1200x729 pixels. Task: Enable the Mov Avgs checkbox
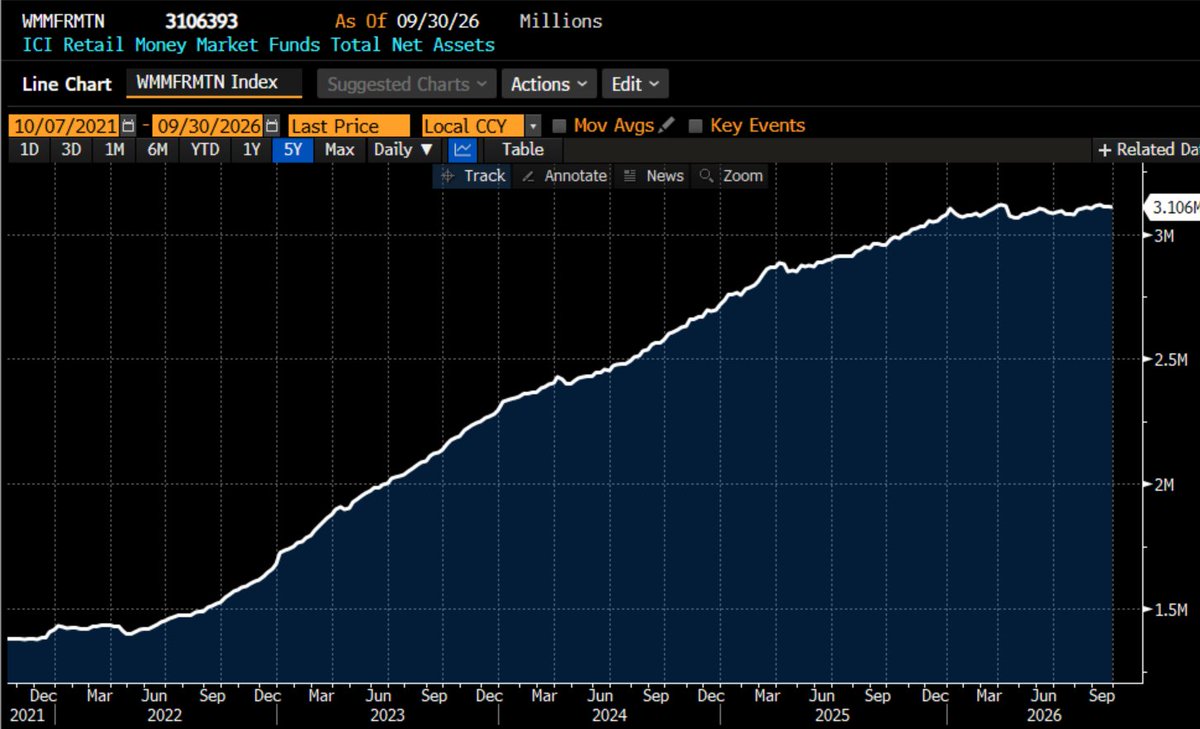point(560,126)
